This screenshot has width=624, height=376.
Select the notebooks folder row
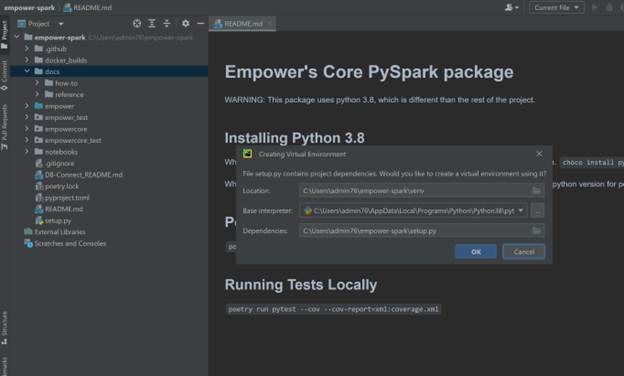point(109,152)
